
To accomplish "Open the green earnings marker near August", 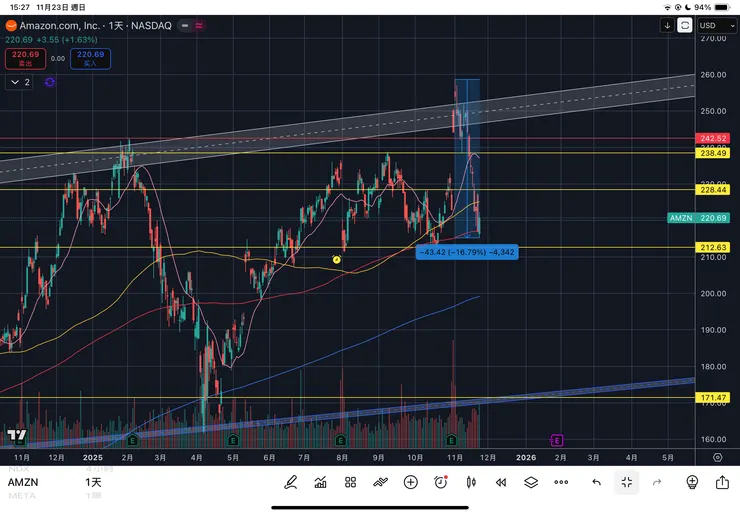I will coord(340,440).
